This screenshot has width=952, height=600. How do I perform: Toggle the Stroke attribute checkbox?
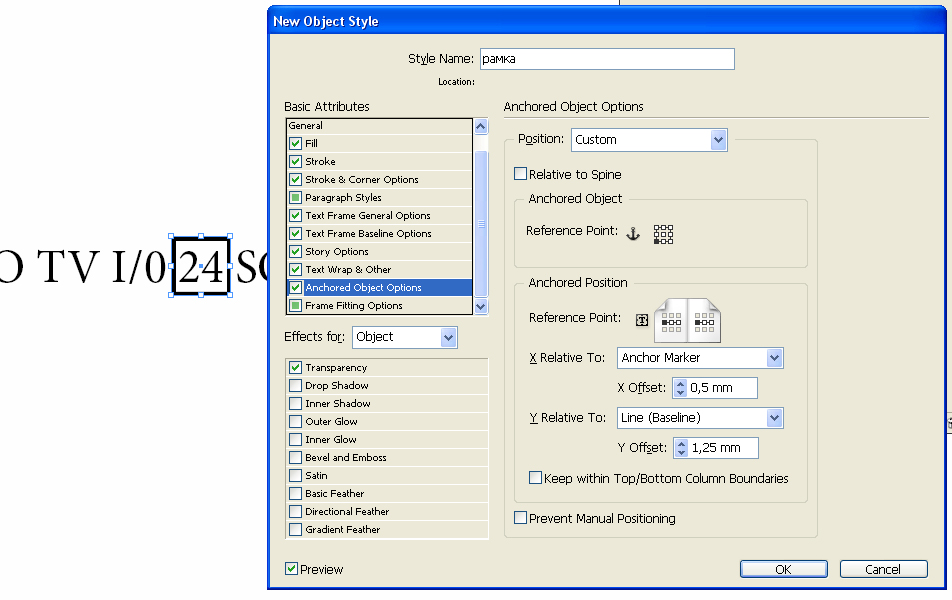coord(296,162)
